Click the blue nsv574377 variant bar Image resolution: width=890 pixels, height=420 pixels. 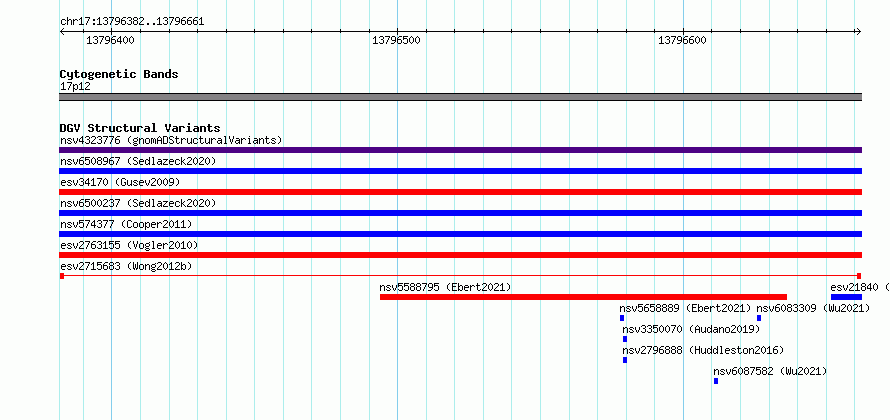(460, 234)
